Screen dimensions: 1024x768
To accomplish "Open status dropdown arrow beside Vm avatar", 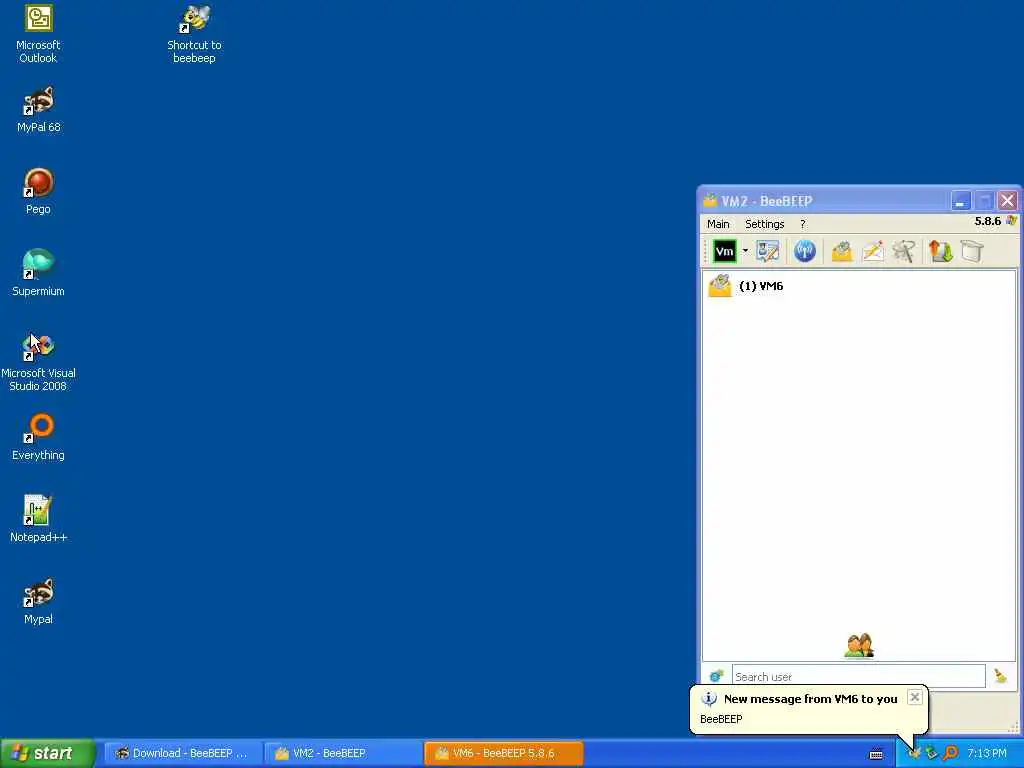I will (x=744, y=251).
